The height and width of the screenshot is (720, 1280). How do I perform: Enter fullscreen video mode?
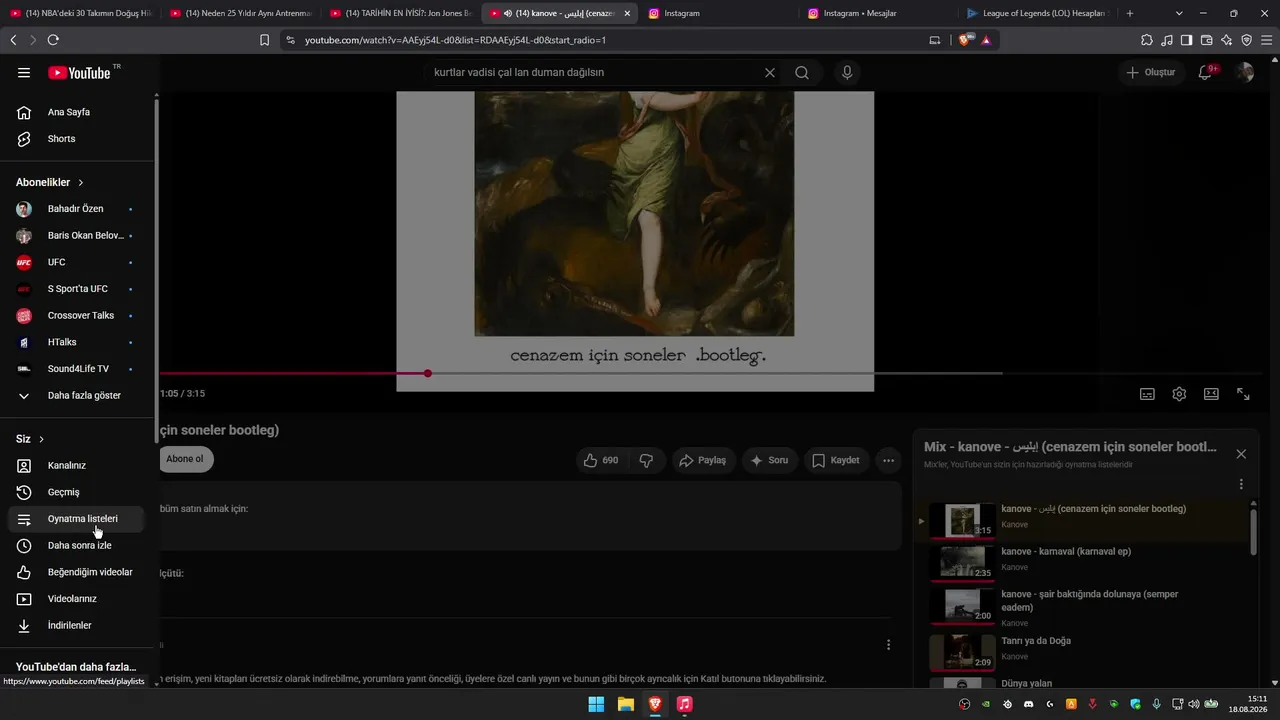point(1243,394)
